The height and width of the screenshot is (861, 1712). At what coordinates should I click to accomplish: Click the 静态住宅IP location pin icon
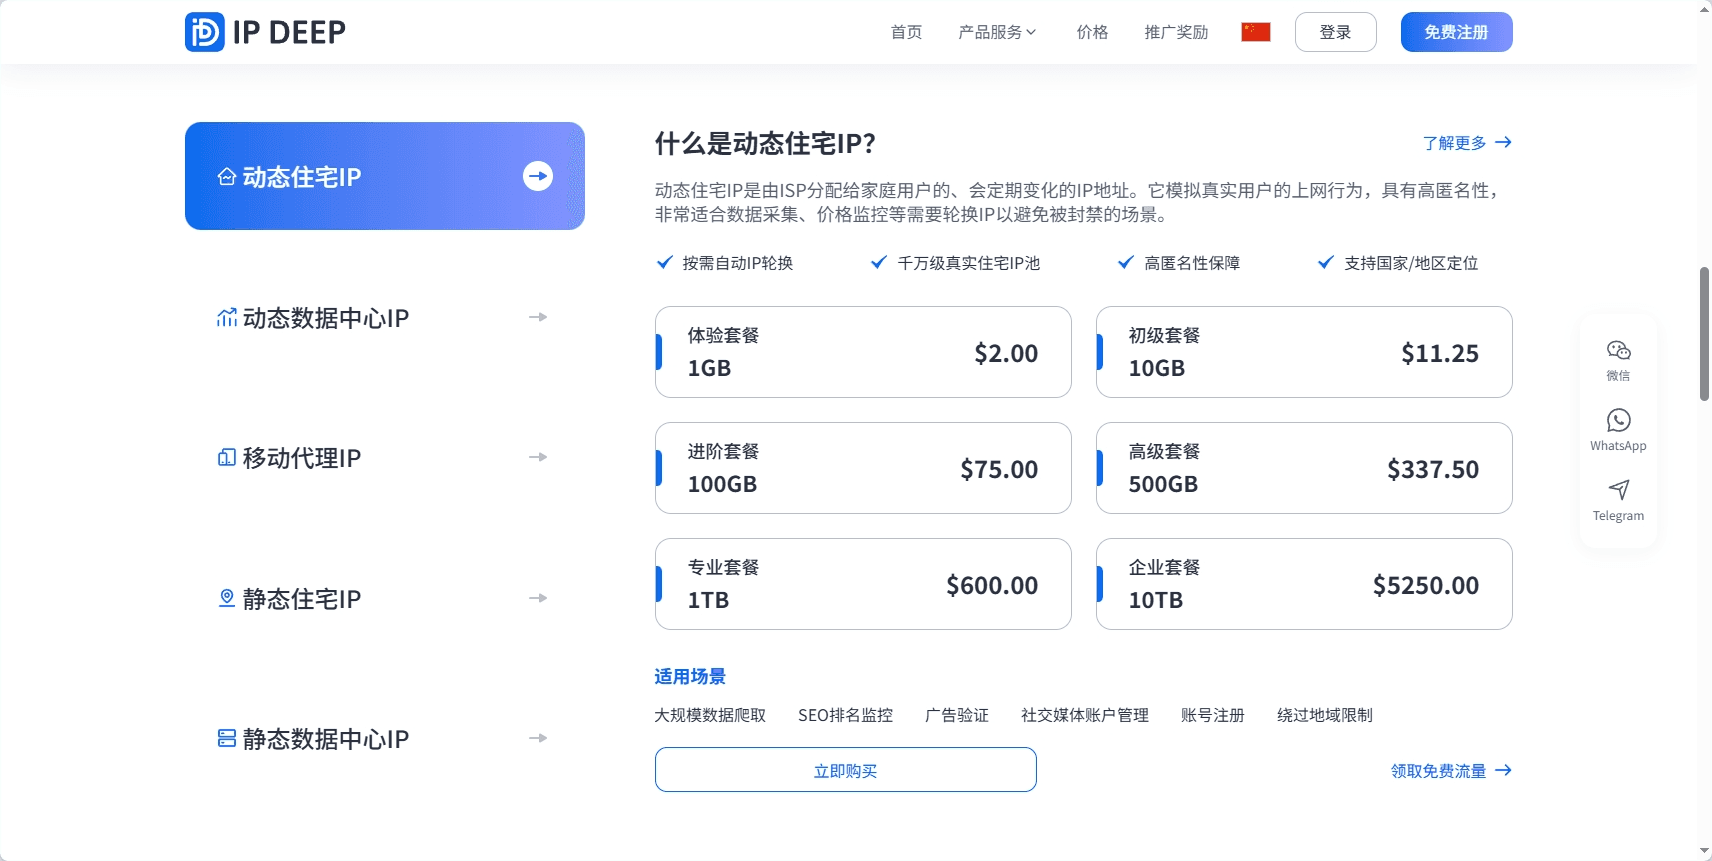click(227, 598)
